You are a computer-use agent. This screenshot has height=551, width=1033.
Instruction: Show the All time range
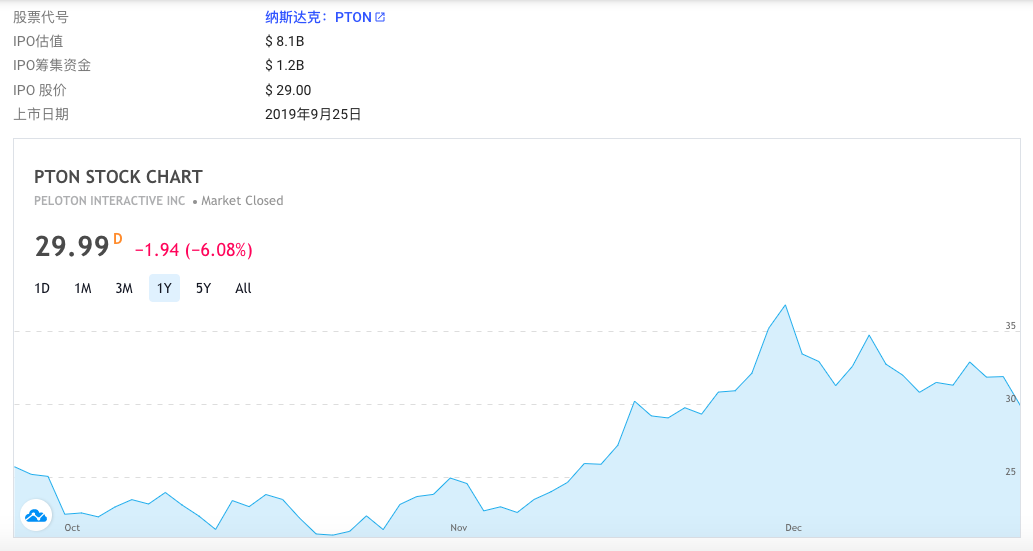[x=243, y=288]
